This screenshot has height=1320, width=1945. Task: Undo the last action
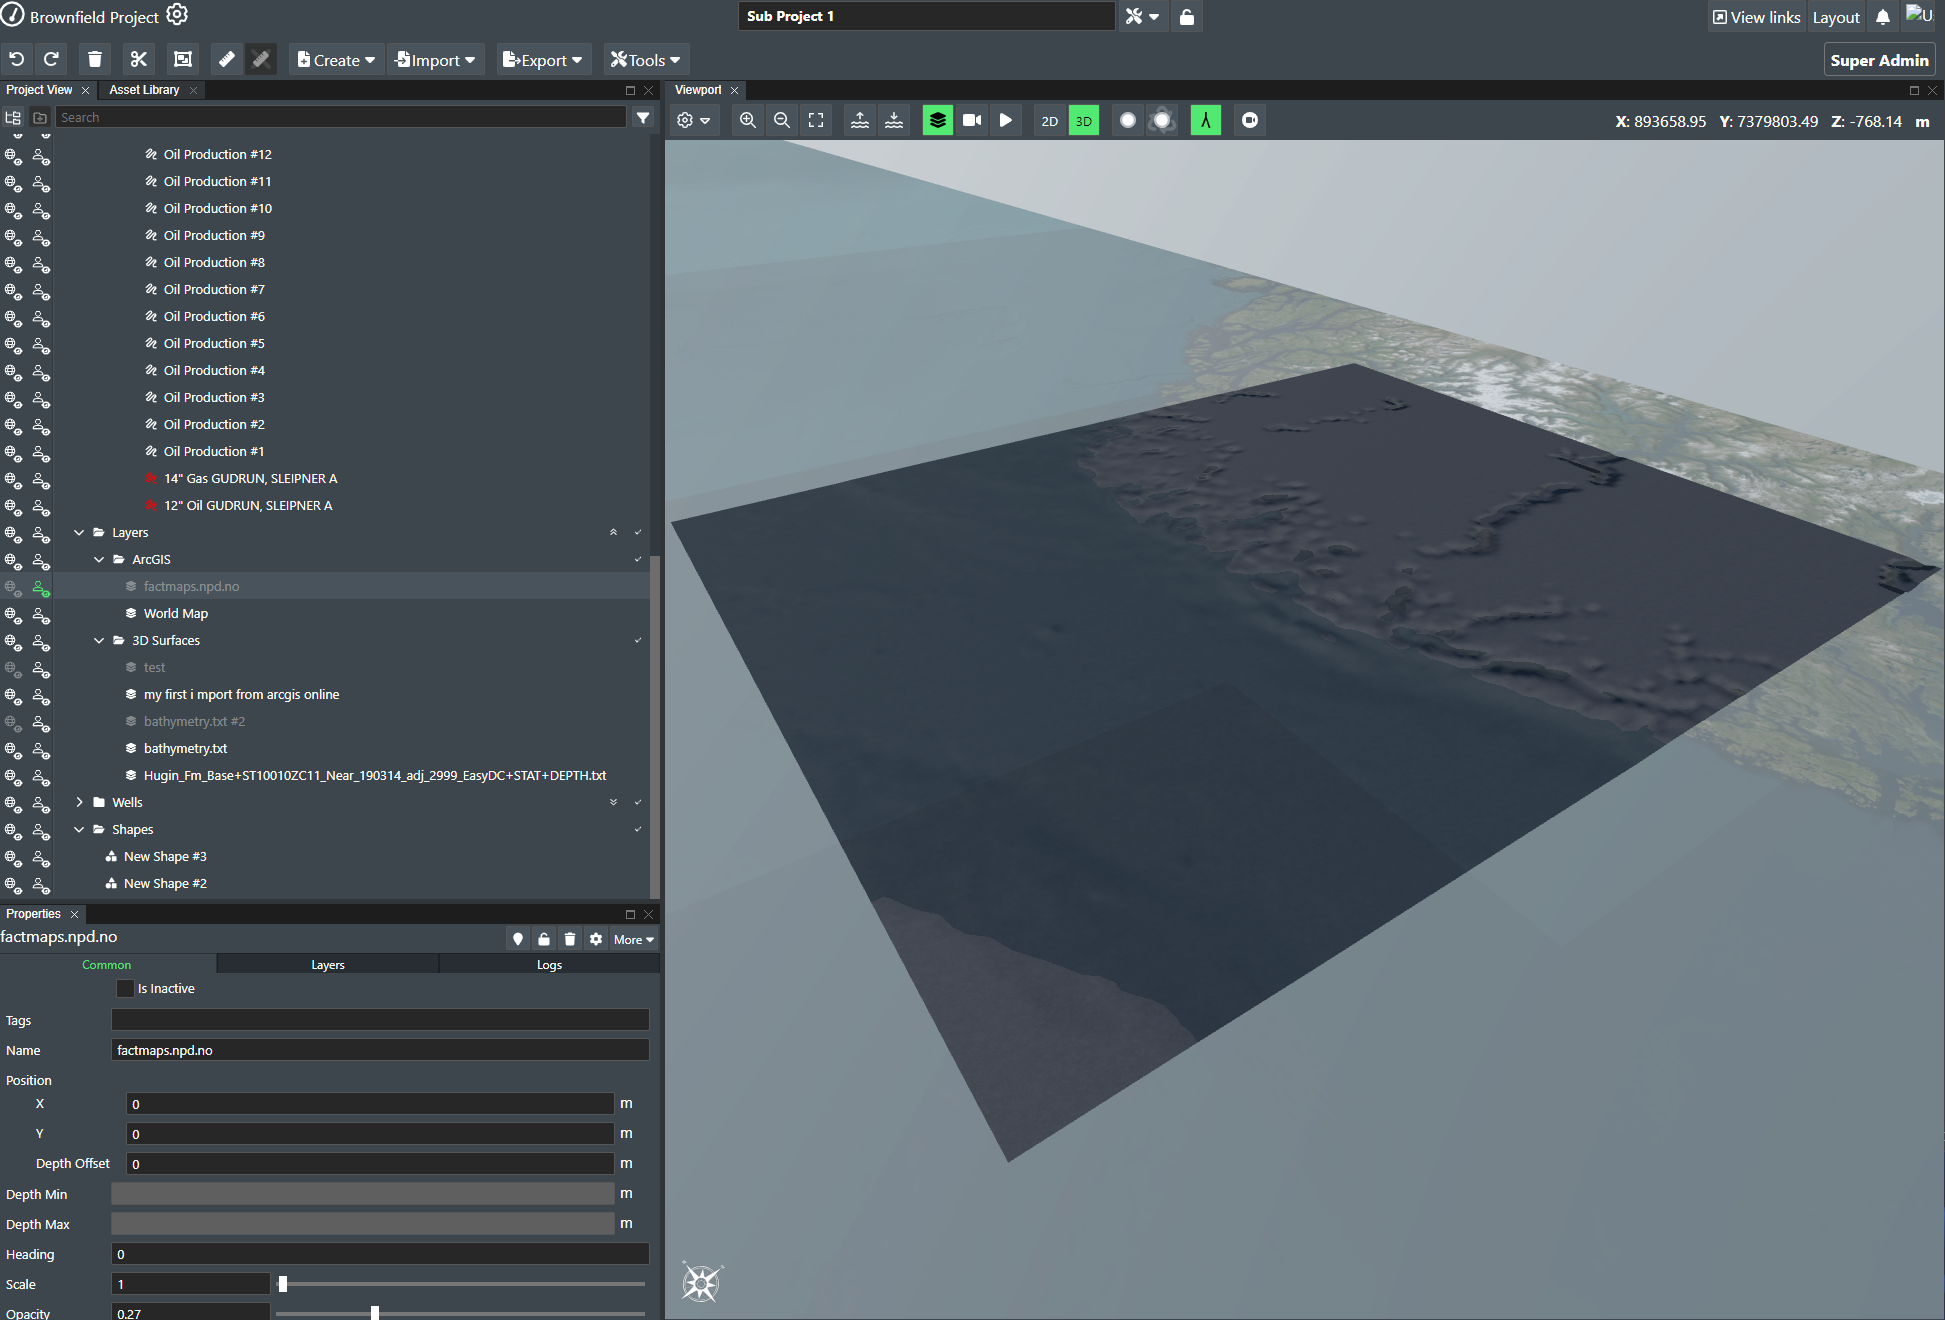17,60
